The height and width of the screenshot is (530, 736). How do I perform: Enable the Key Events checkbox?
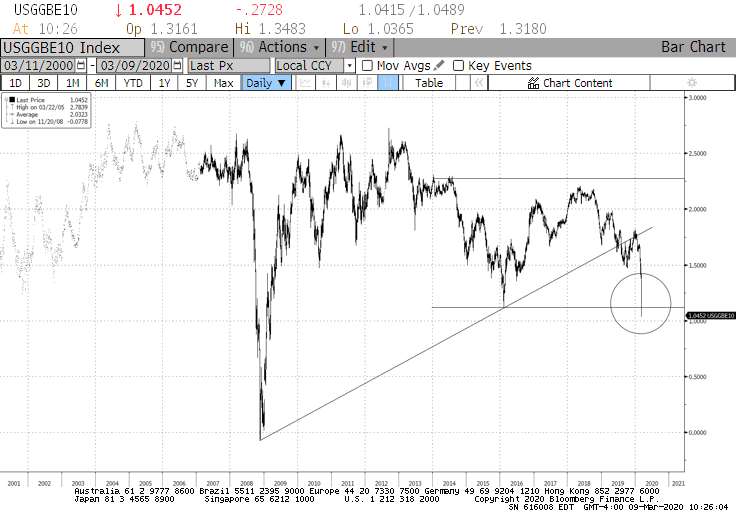tap(459, 65)
